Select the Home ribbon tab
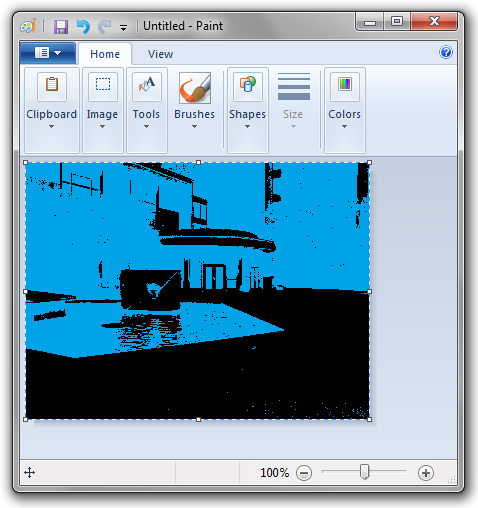 tap(105, 54)
